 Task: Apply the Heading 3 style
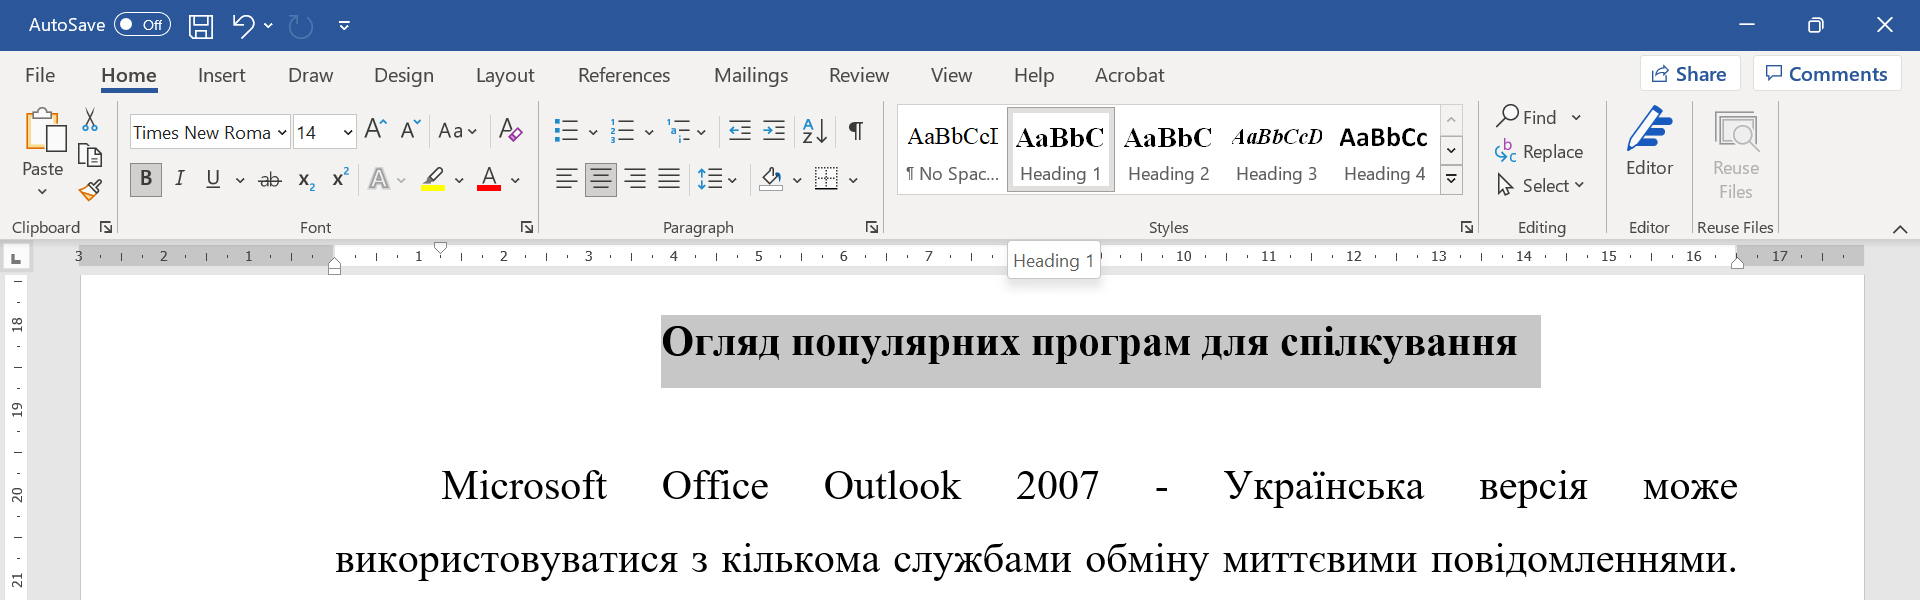[x=1277, y=151]
